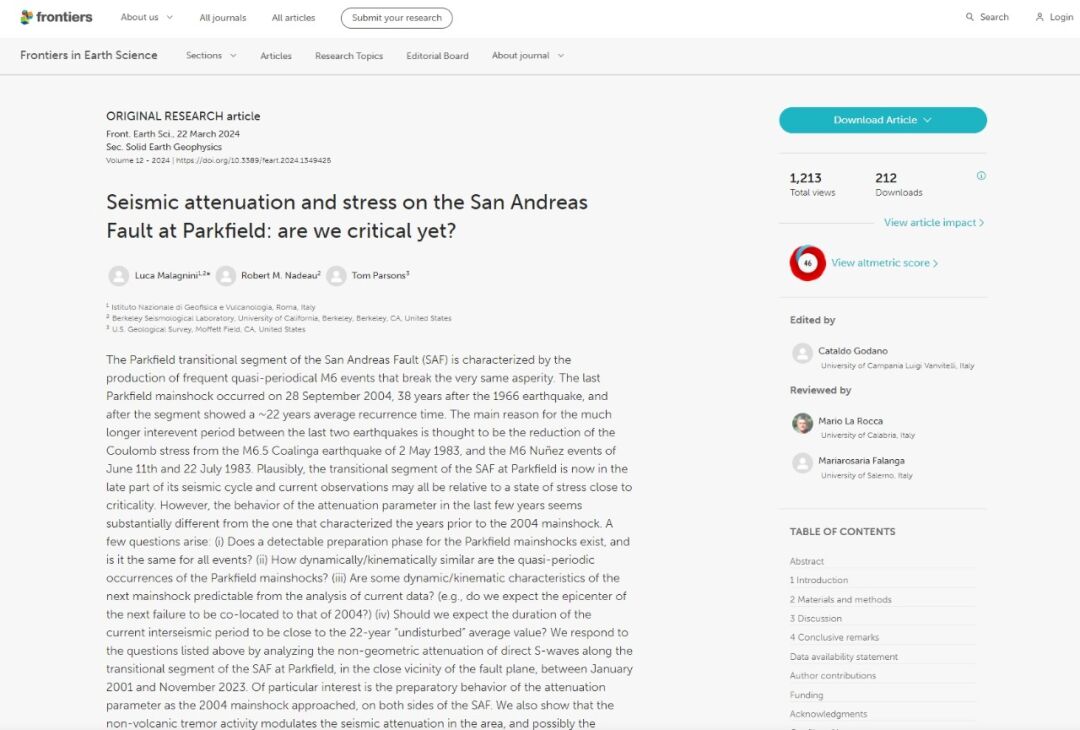Open the Download Article dropdown button
The image size is (1080, 730).
882,120
